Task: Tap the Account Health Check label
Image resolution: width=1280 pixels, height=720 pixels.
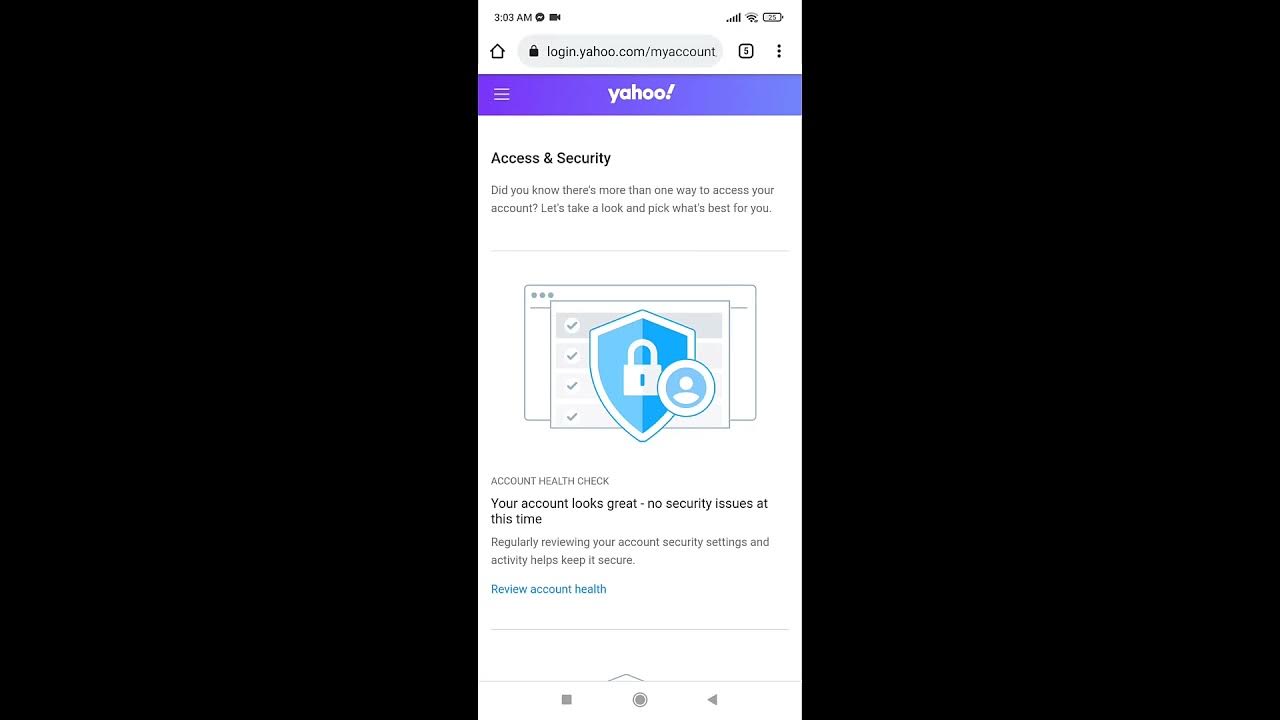Action: point(550,481)
